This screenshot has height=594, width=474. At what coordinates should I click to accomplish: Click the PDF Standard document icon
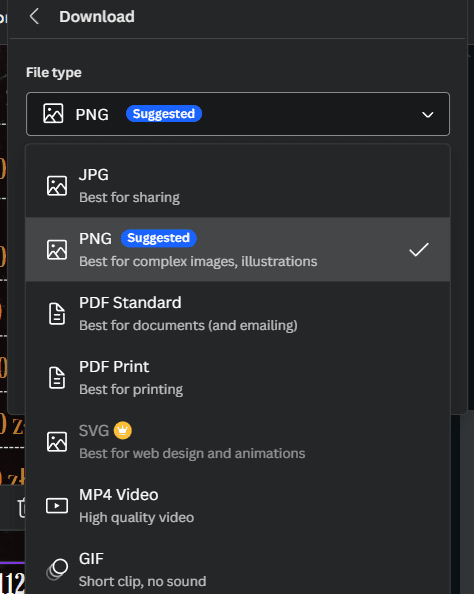57,314
